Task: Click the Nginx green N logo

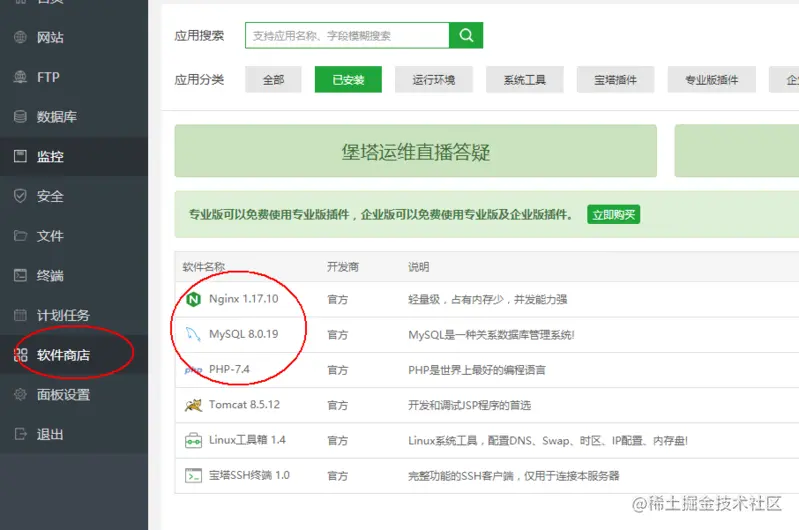Action: pyautogui.click(x=193, y=300)
